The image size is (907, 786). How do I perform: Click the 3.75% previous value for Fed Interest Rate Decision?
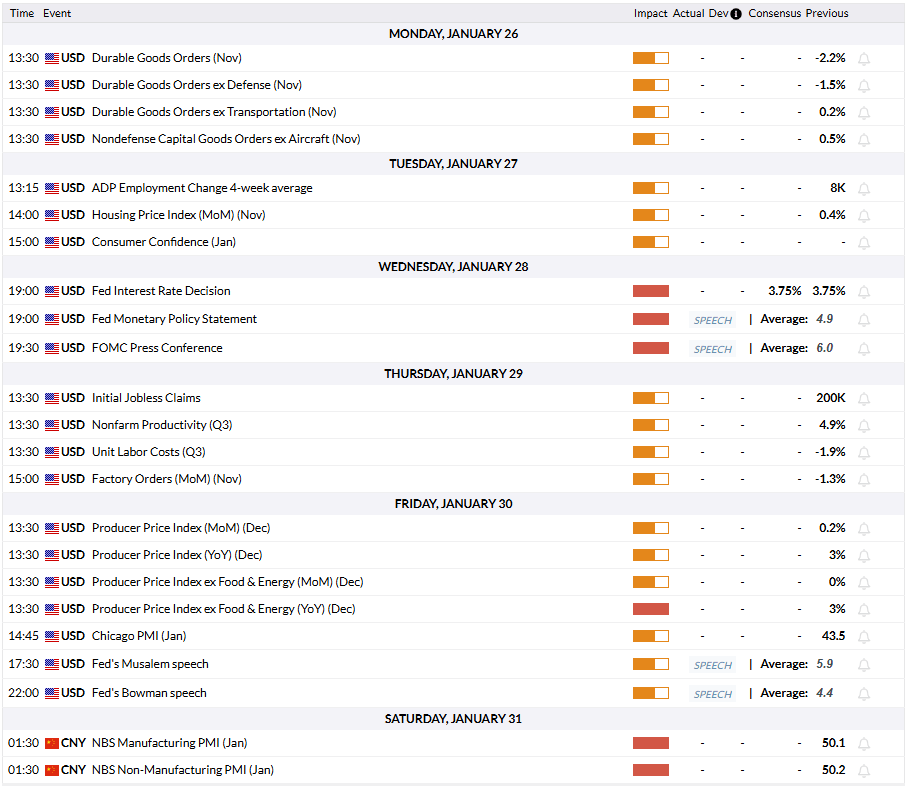(827, 291)
